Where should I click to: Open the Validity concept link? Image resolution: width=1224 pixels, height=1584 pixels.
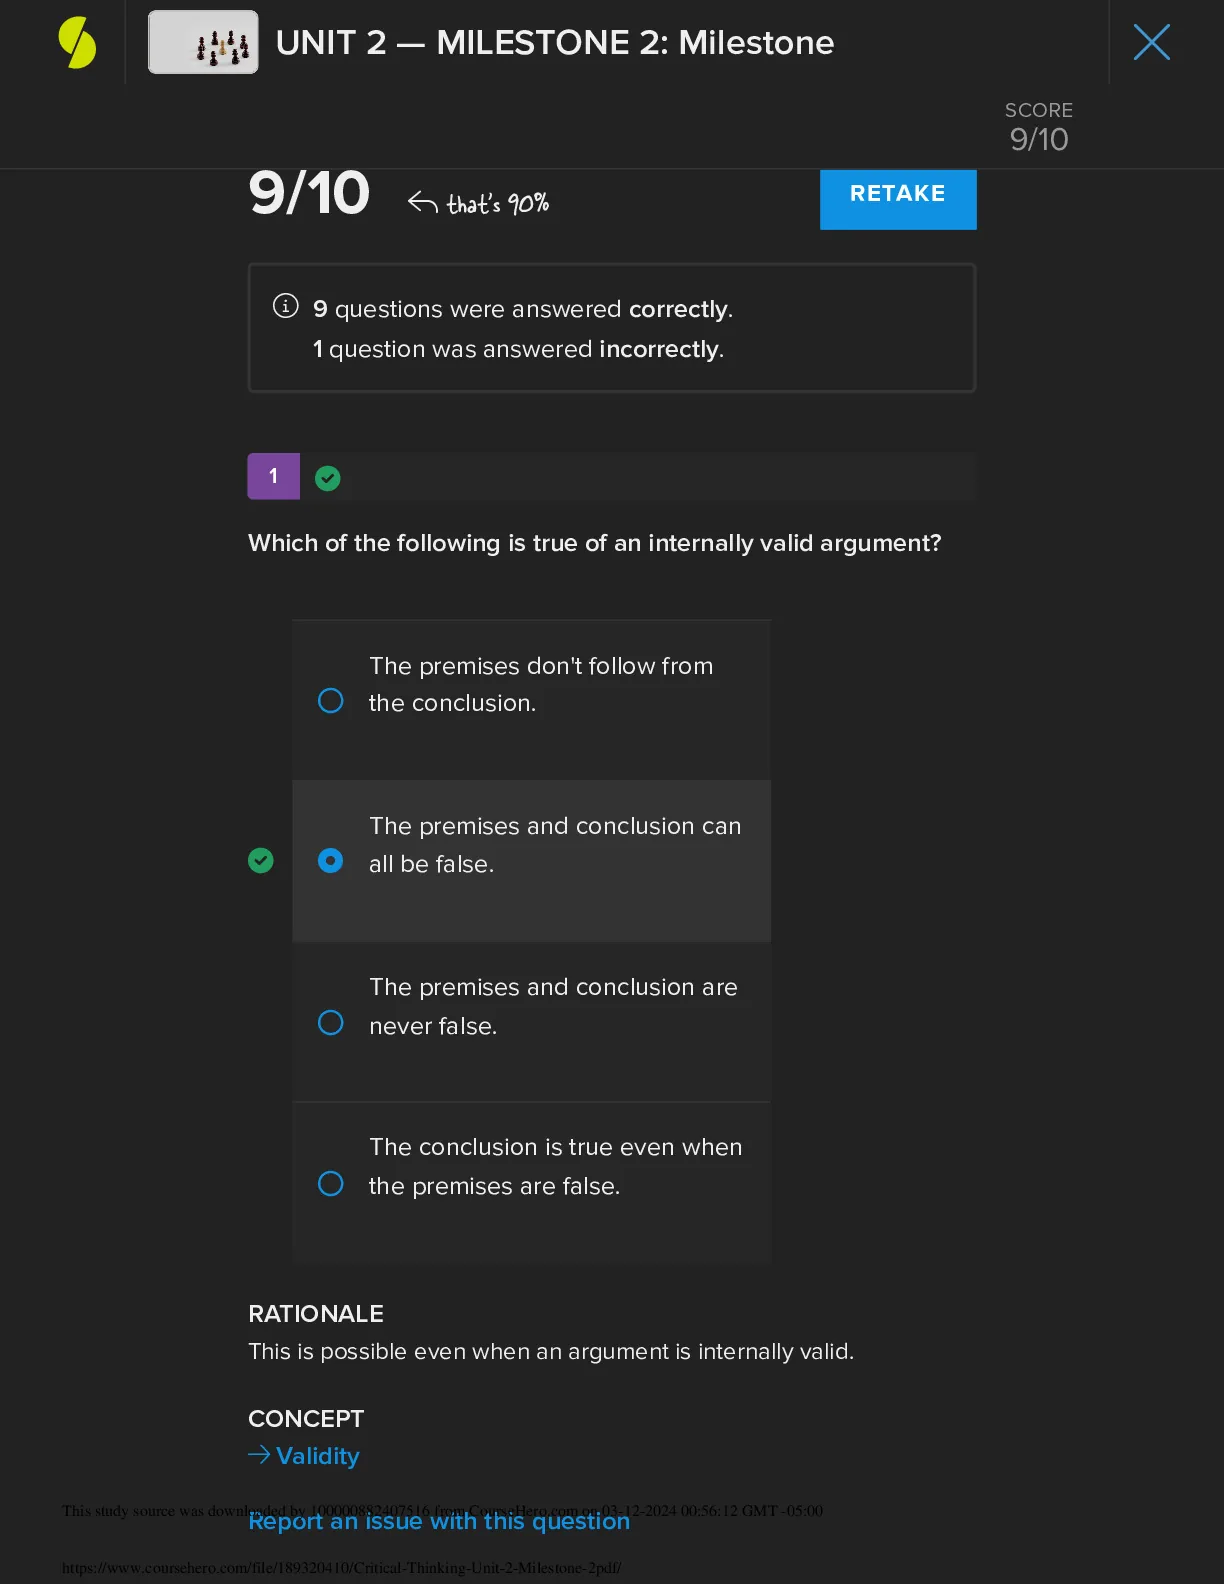tap(317, 1456)
